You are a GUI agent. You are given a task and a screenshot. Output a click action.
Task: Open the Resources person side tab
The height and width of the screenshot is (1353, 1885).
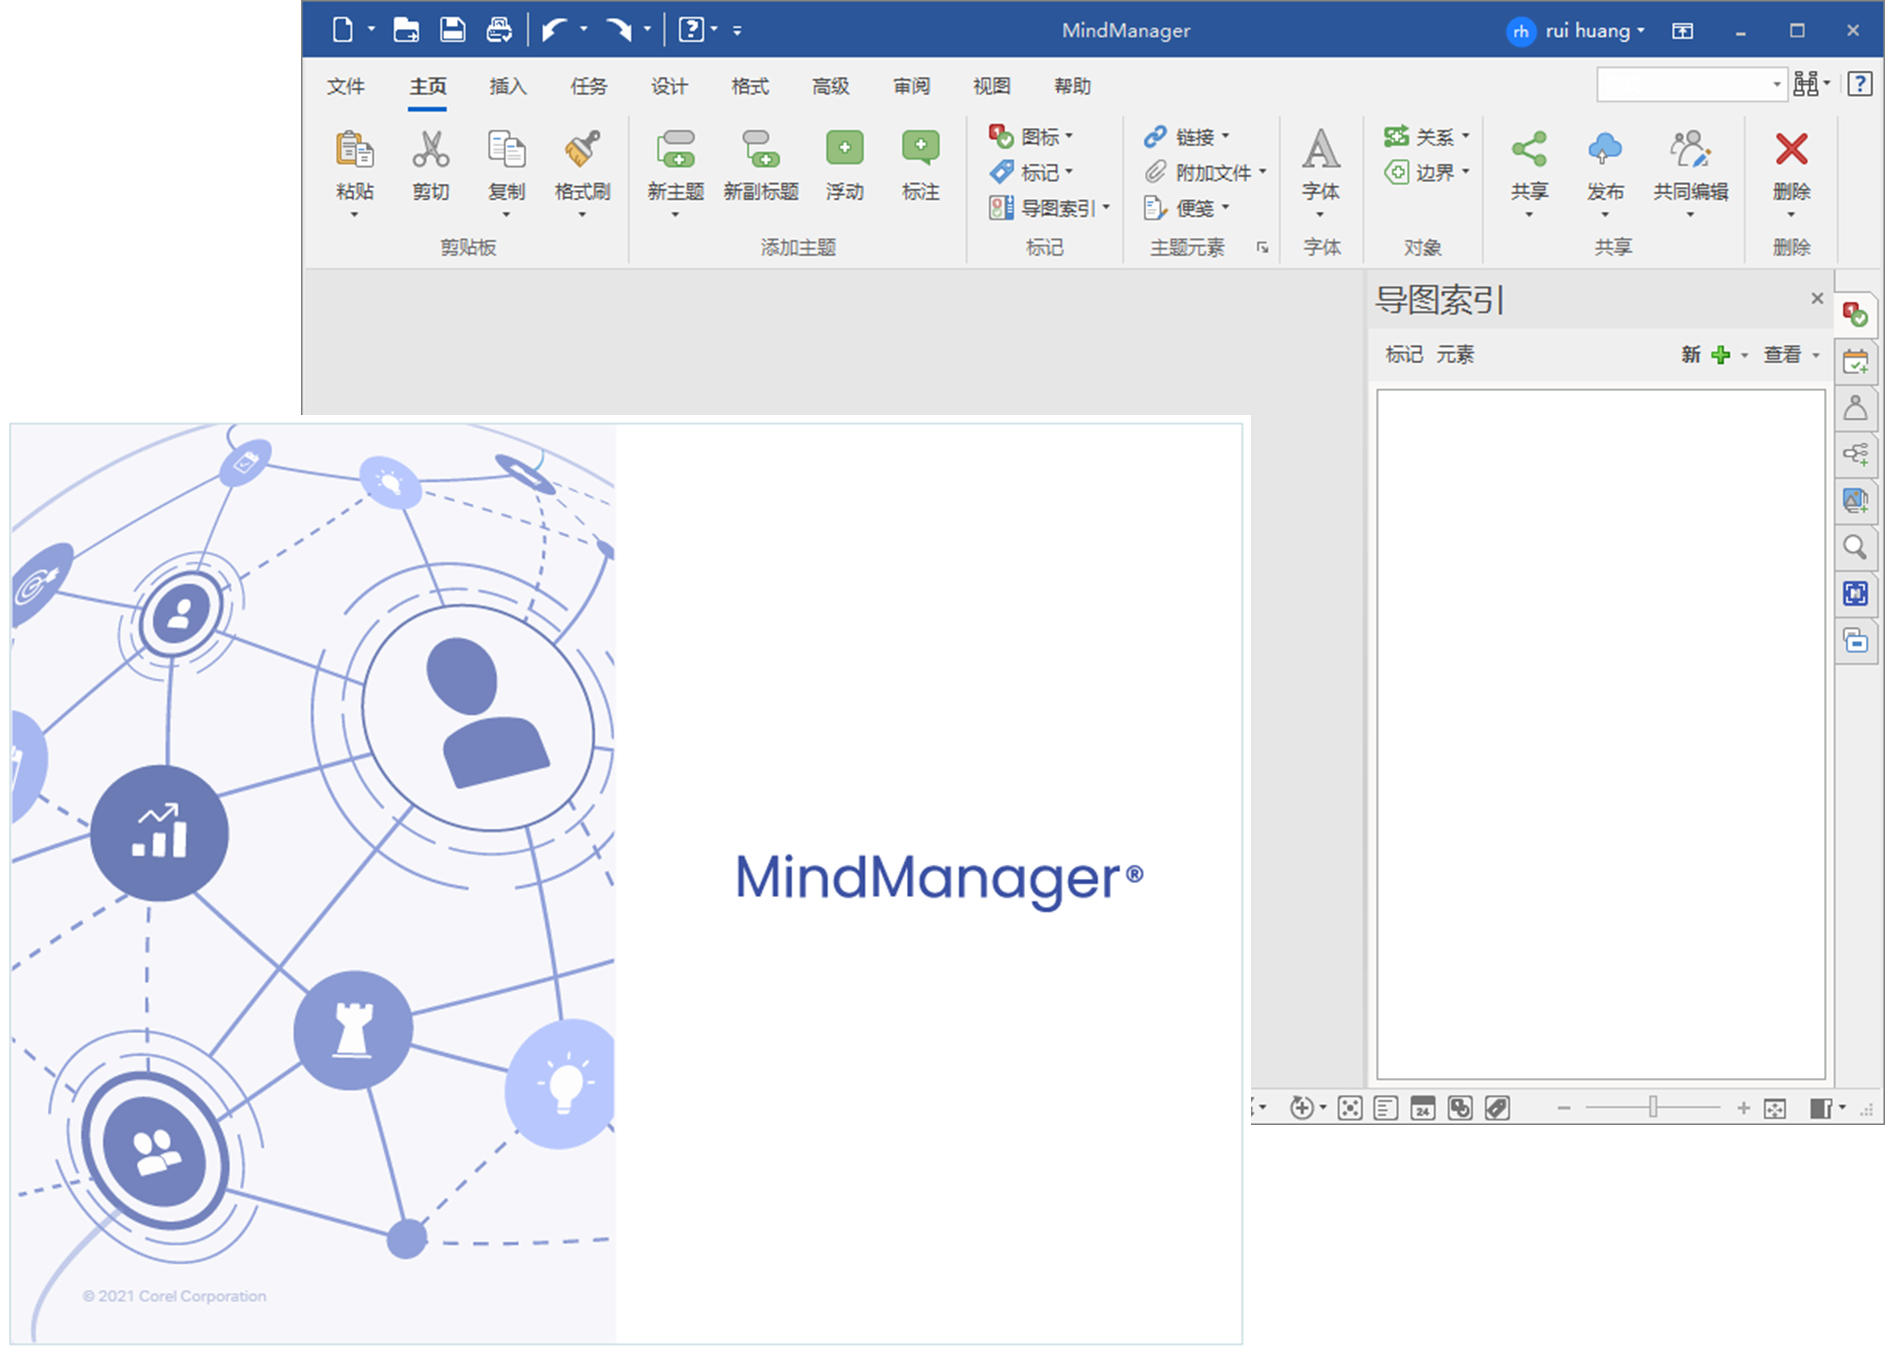click(x=1856, y=408)
